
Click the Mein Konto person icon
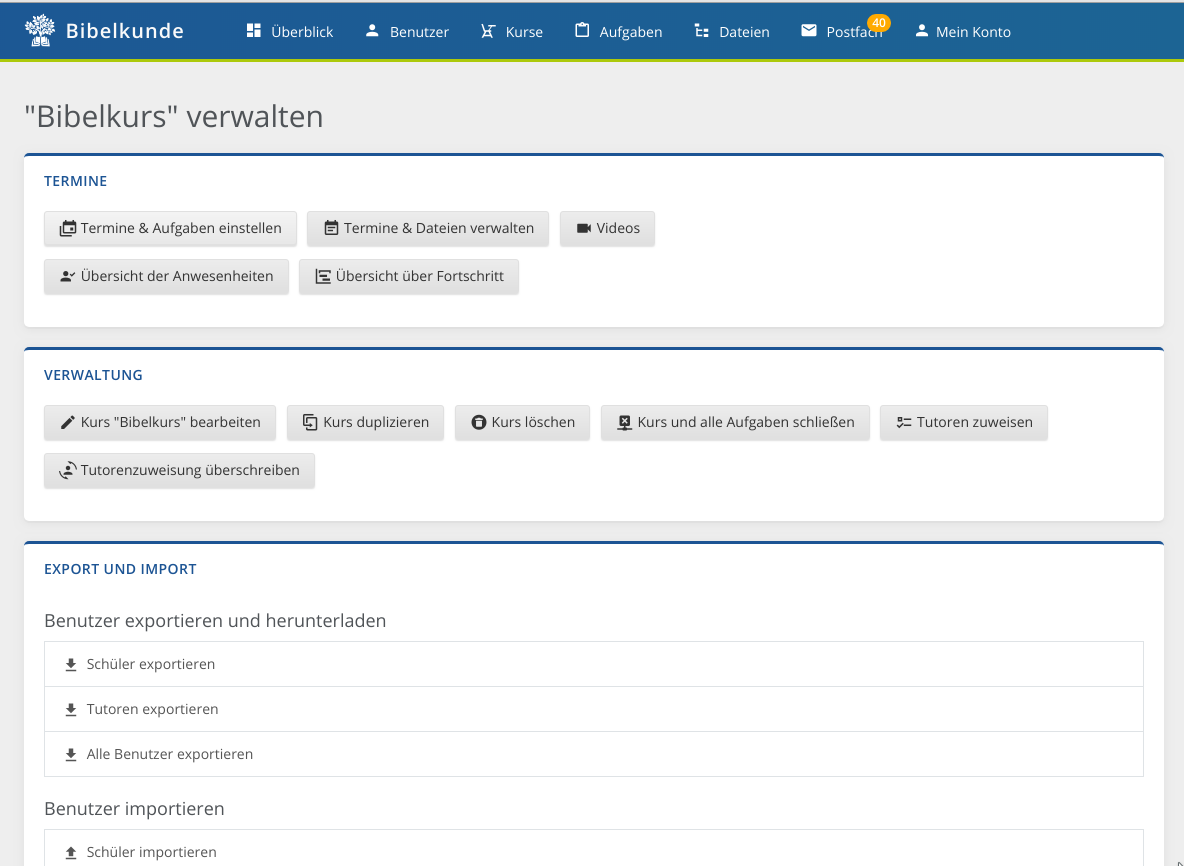(921, 31)
